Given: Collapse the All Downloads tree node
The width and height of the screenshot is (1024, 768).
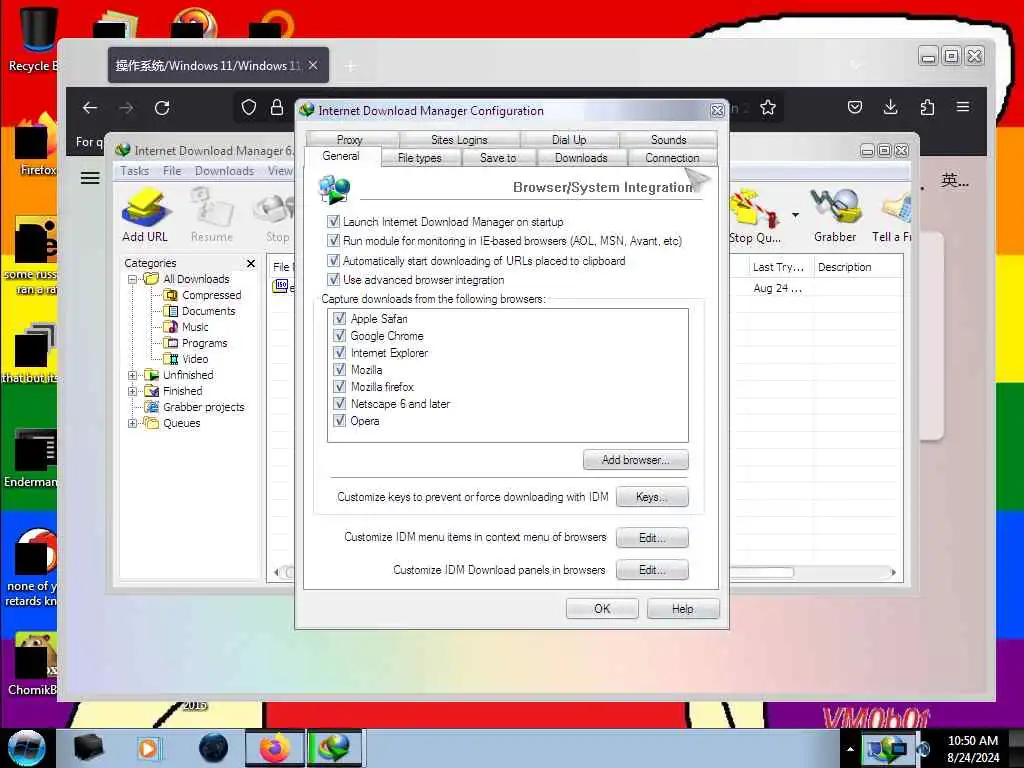Looking at the screenshot, I should [x=133, y=279].
